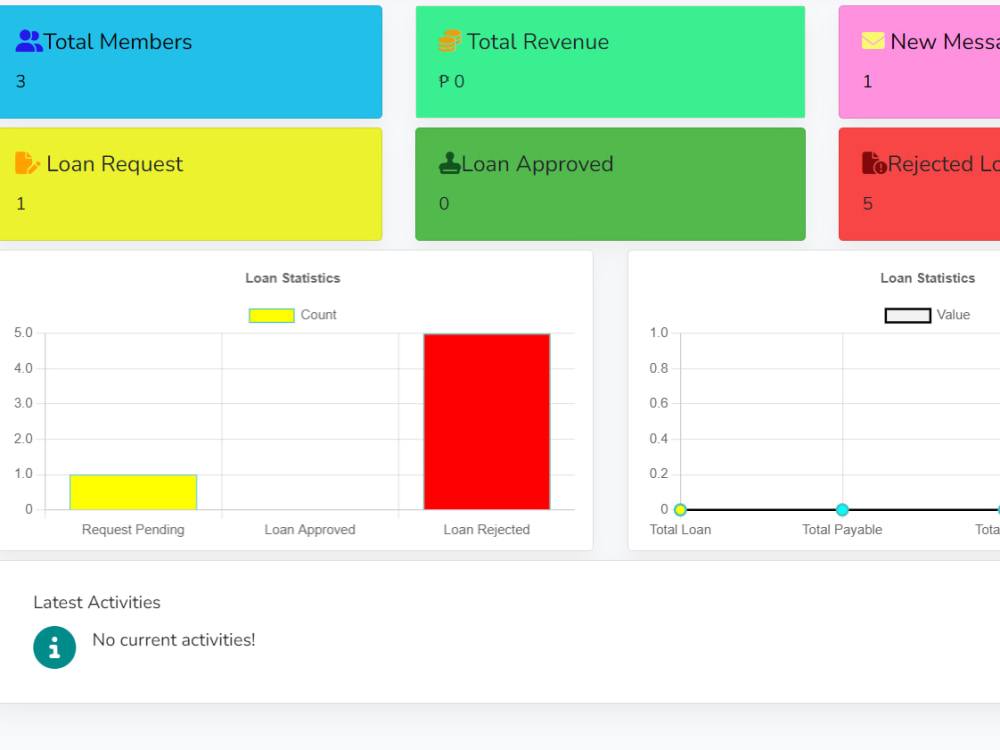Click the line chart Loan Statistics title
The width and height of the screenshot is (1000, 750).
point(928,278)
